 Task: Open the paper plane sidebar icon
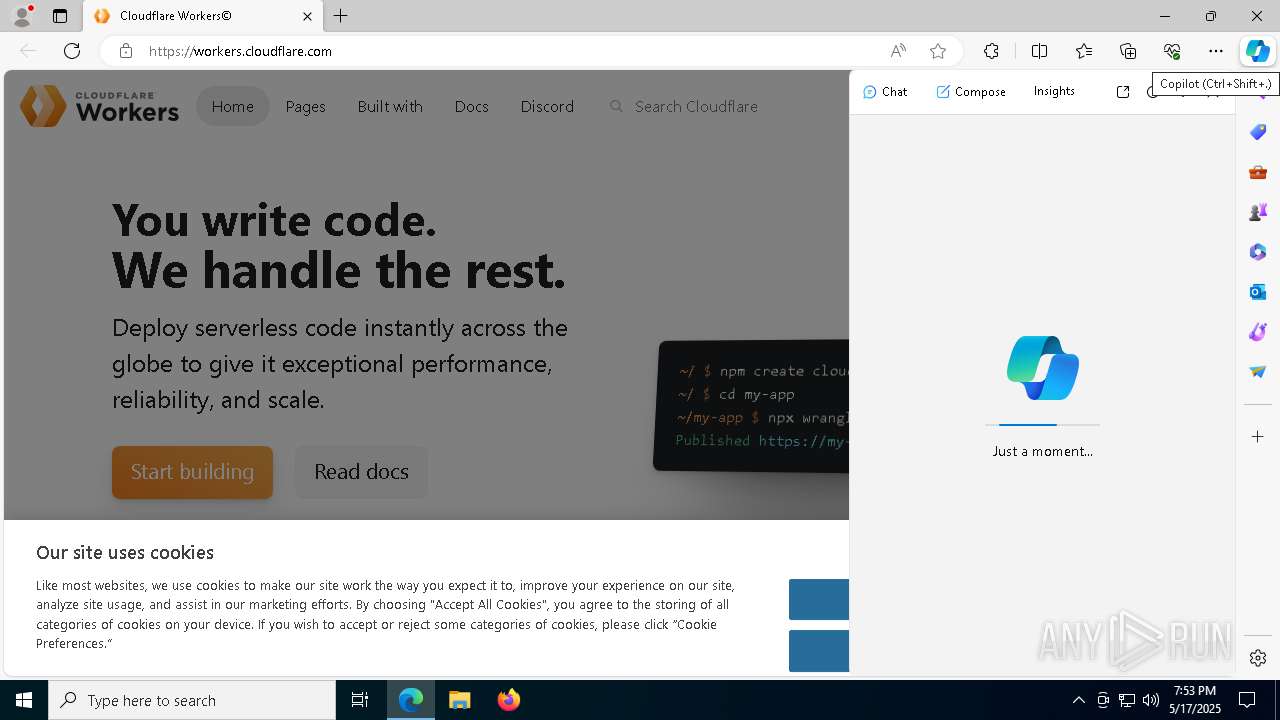1258,372
